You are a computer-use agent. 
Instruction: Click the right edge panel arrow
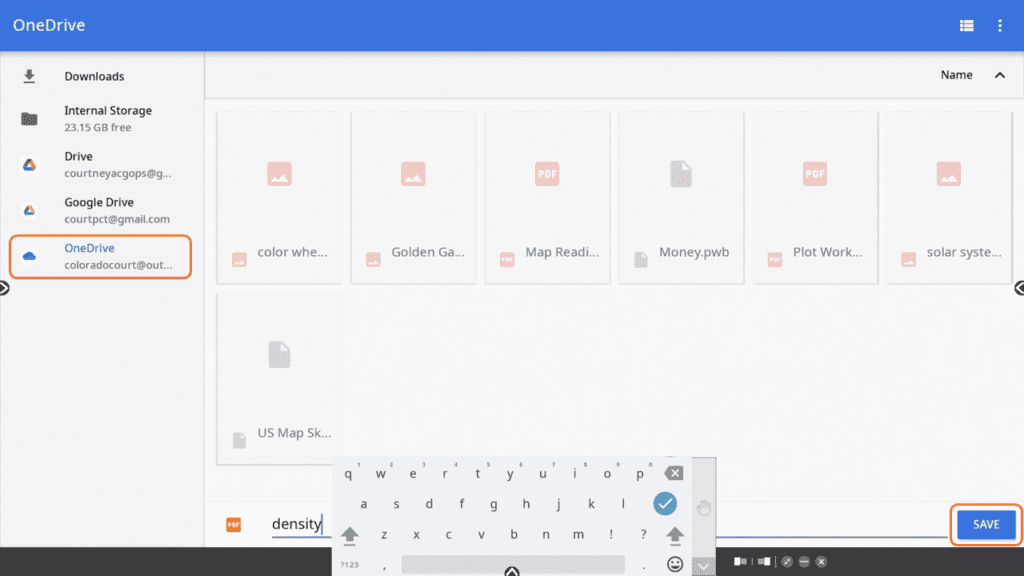click(x=1019, y=288)
